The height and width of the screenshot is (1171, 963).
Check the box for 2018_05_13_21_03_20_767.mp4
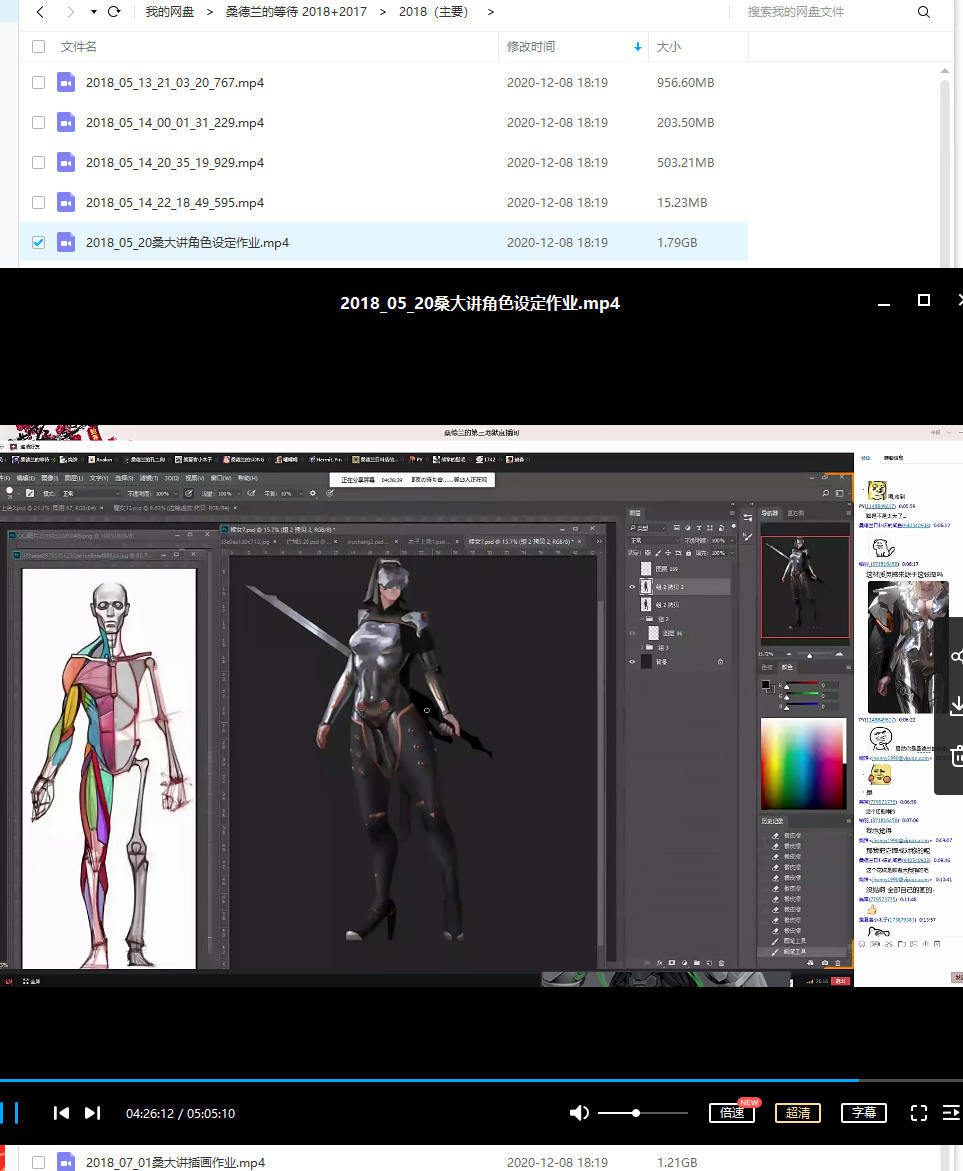click(x=38, y=83)
